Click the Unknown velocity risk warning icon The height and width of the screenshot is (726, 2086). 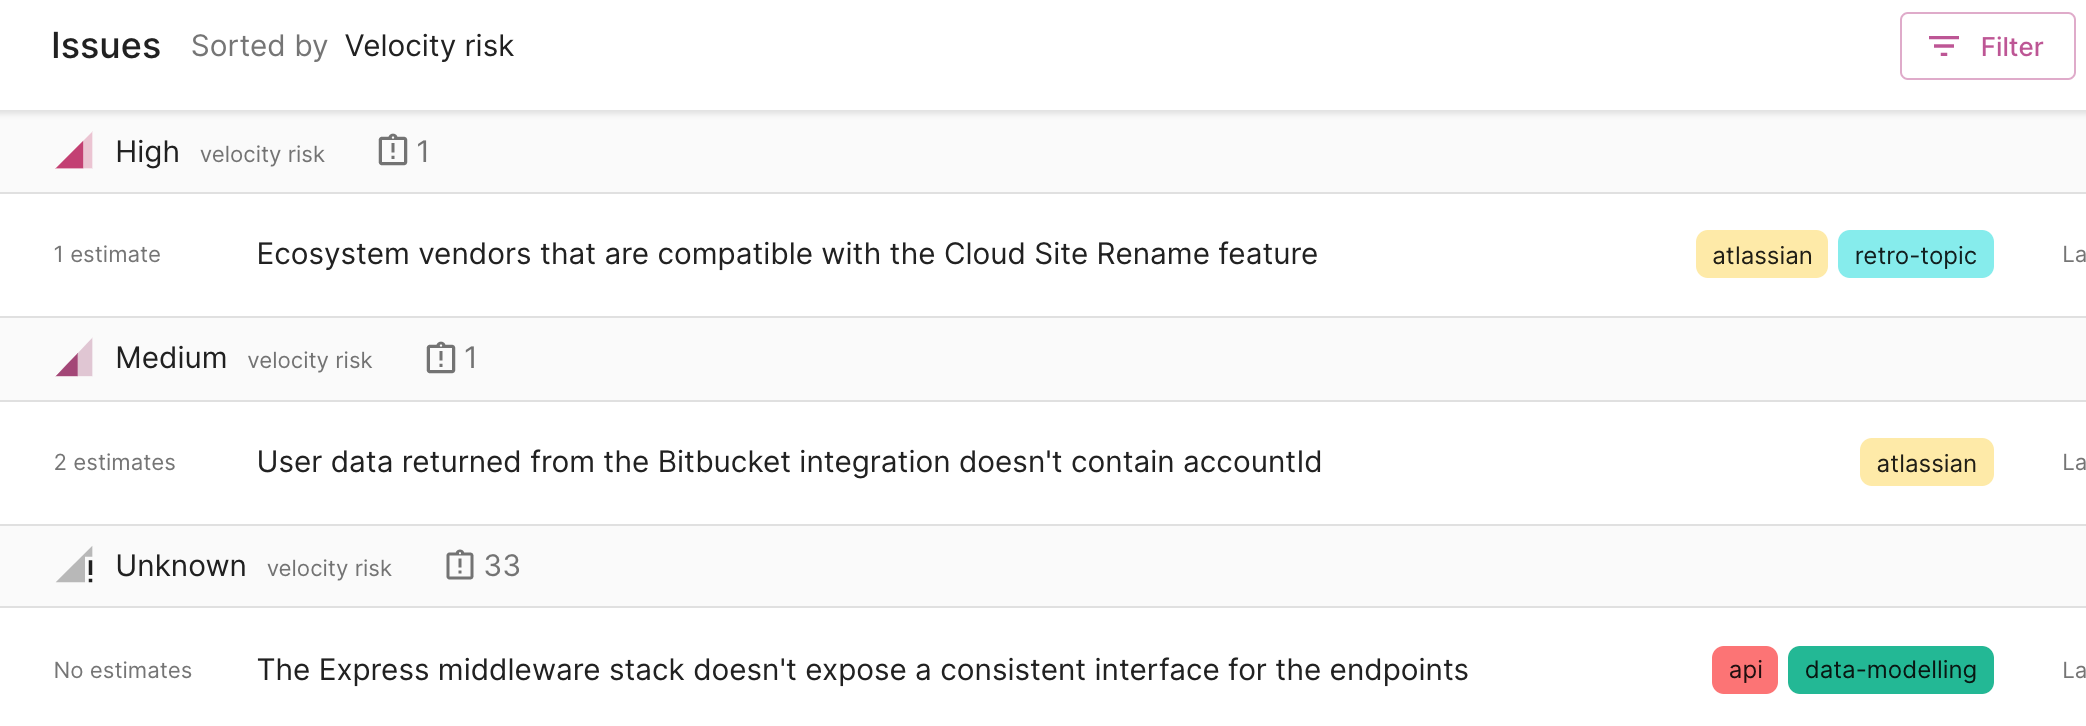(x=76, y=566)
